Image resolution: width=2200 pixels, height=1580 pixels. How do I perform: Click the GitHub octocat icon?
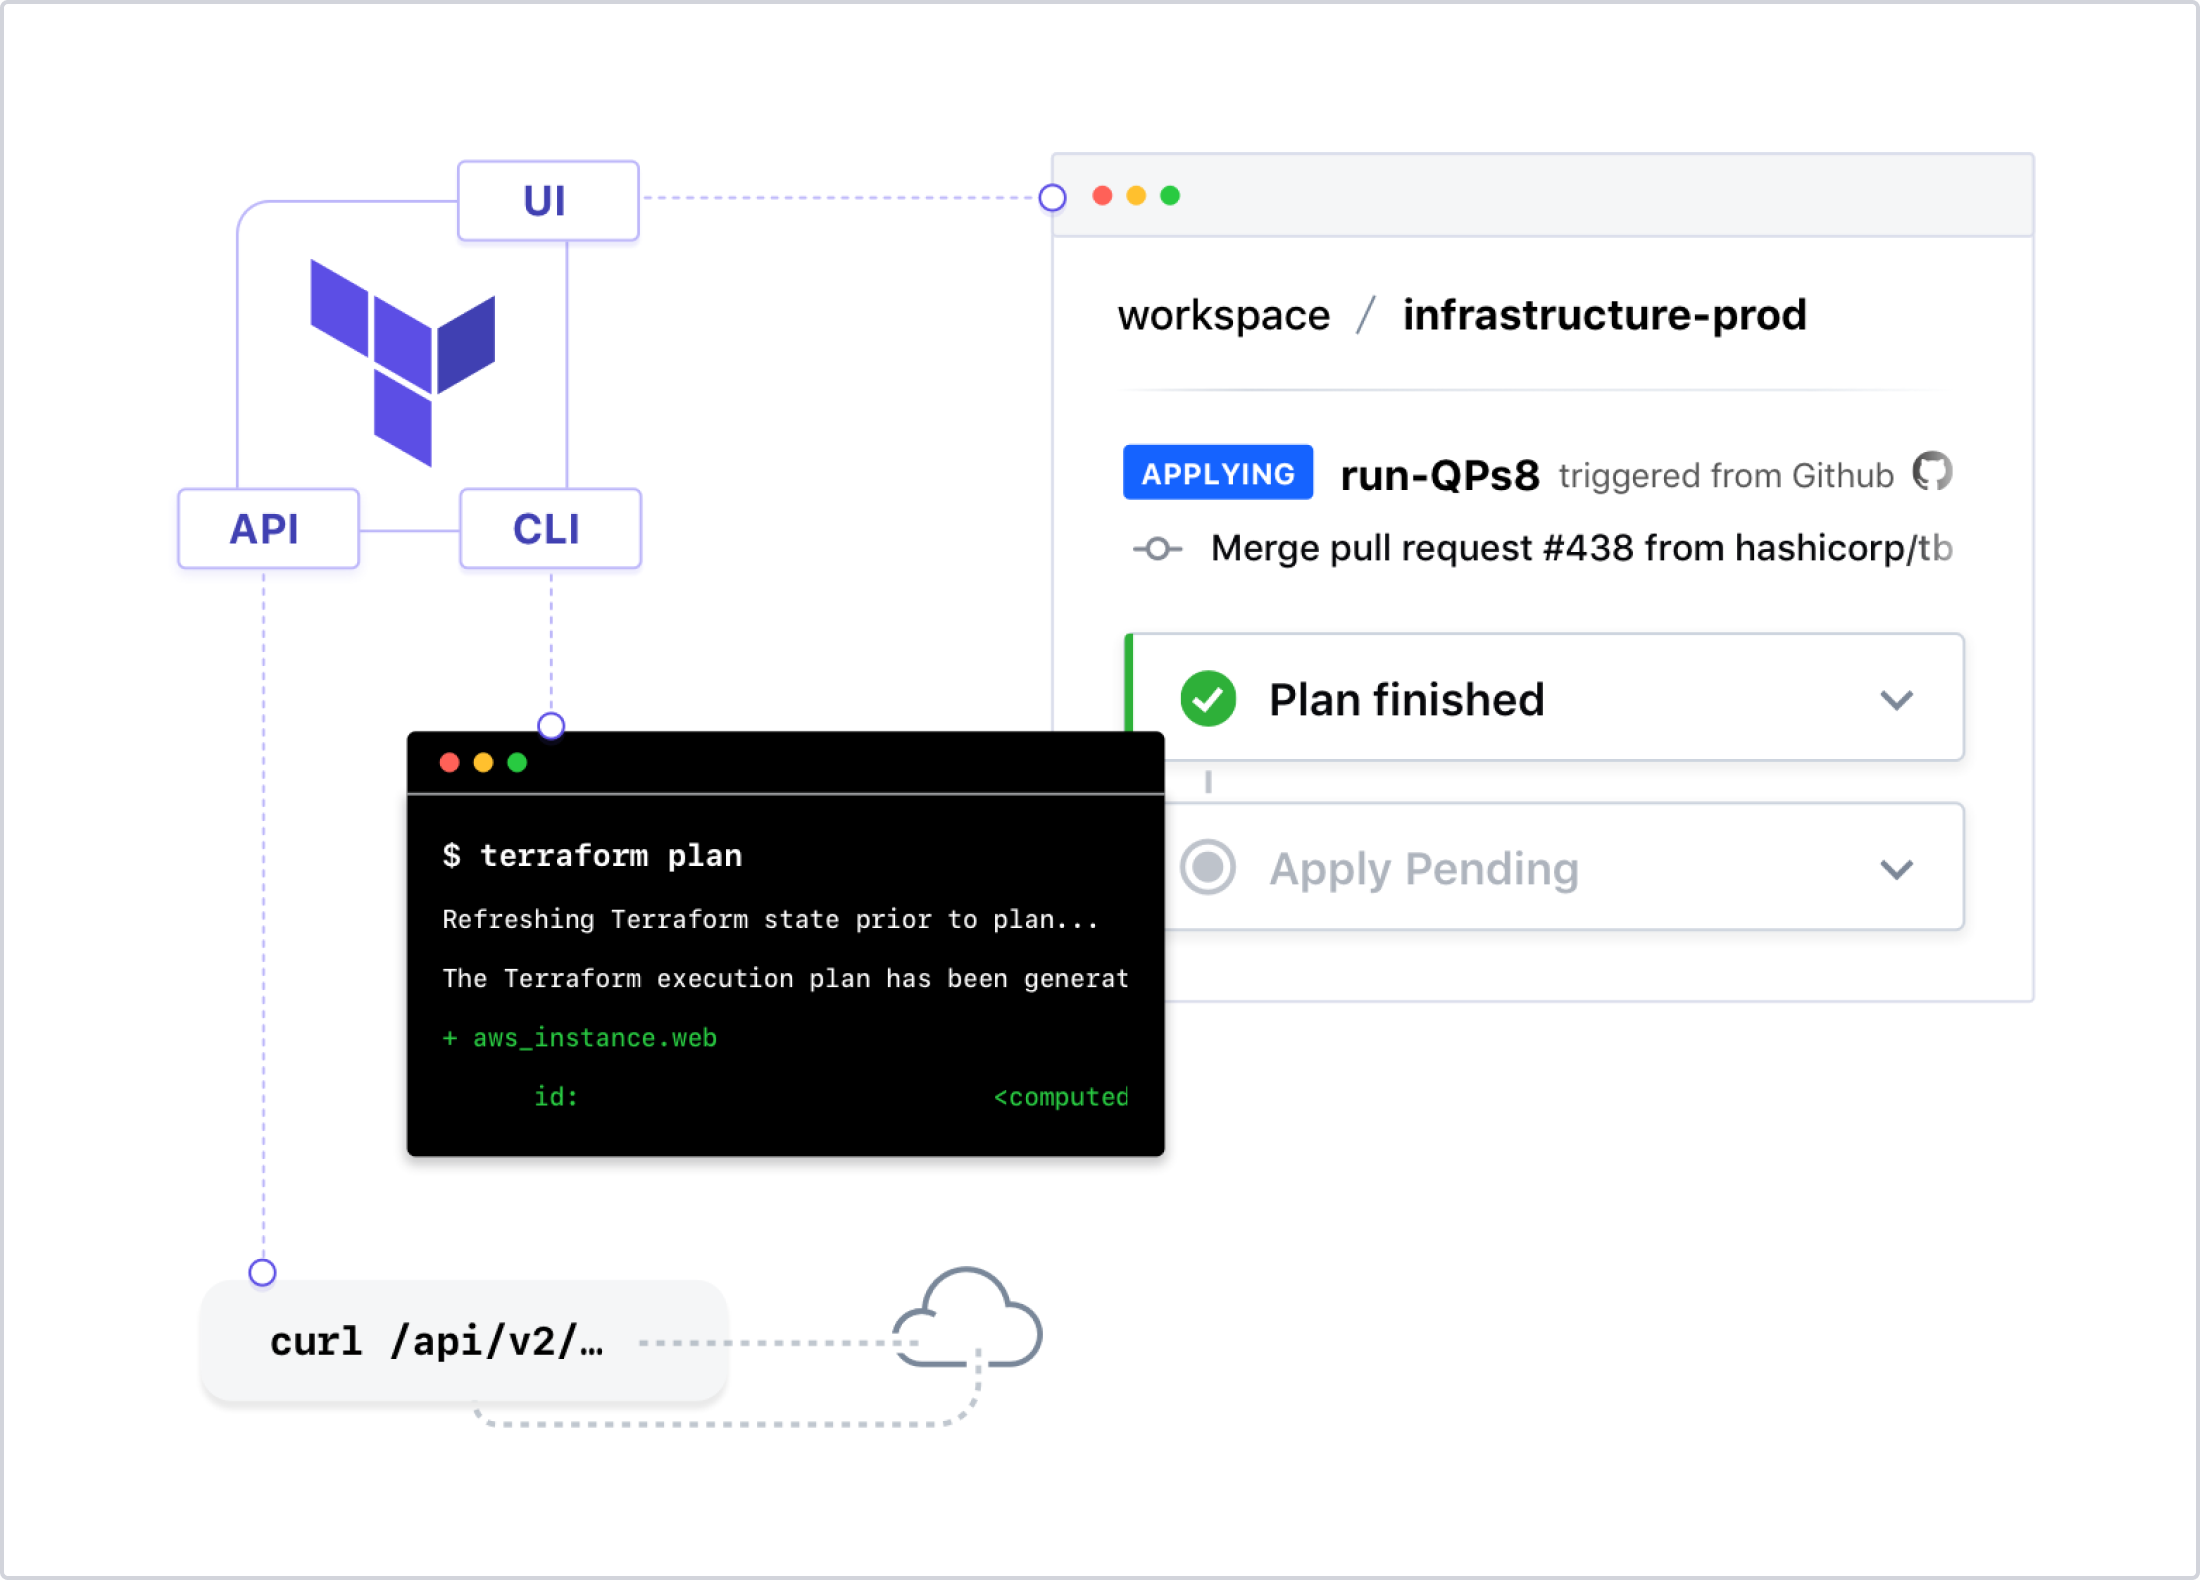[x=1932, y=471]
